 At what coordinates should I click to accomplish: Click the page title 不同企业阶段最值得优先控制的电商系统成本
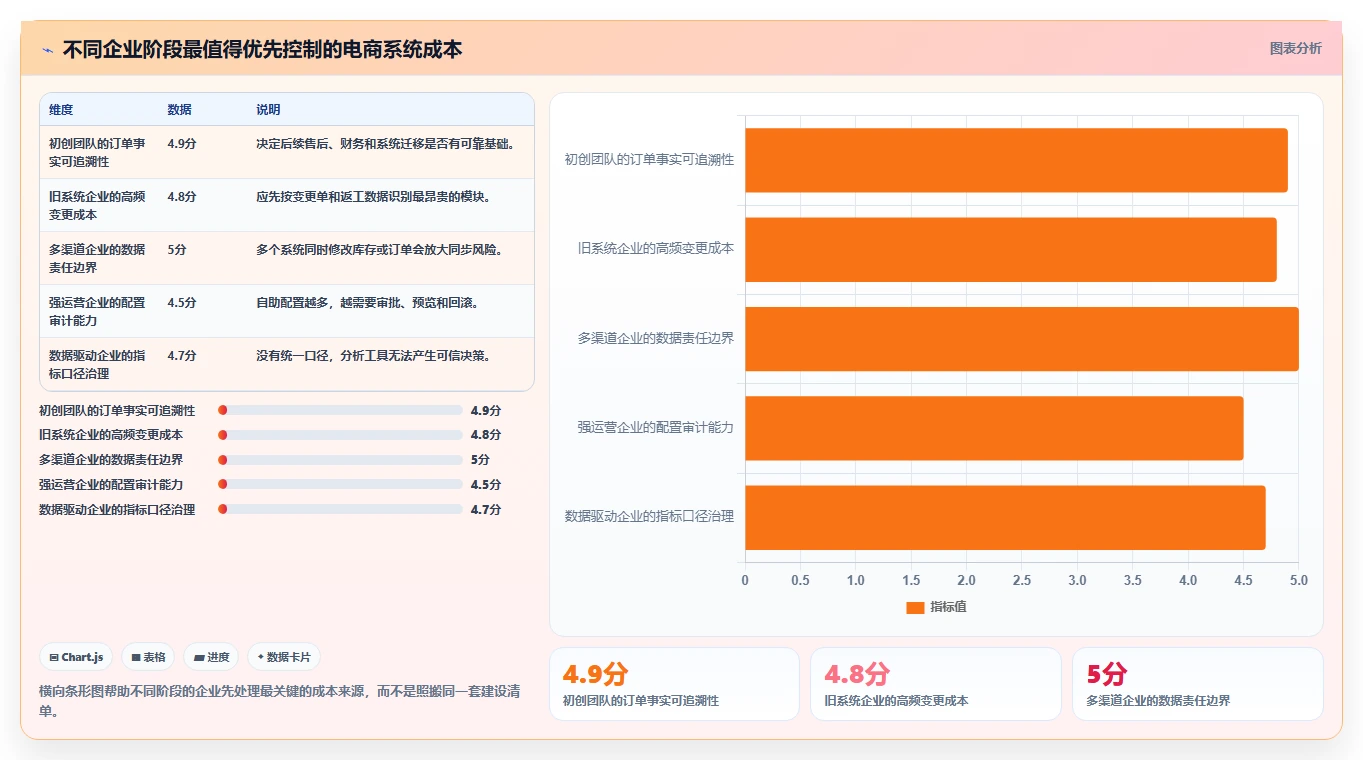click(262, 49)
